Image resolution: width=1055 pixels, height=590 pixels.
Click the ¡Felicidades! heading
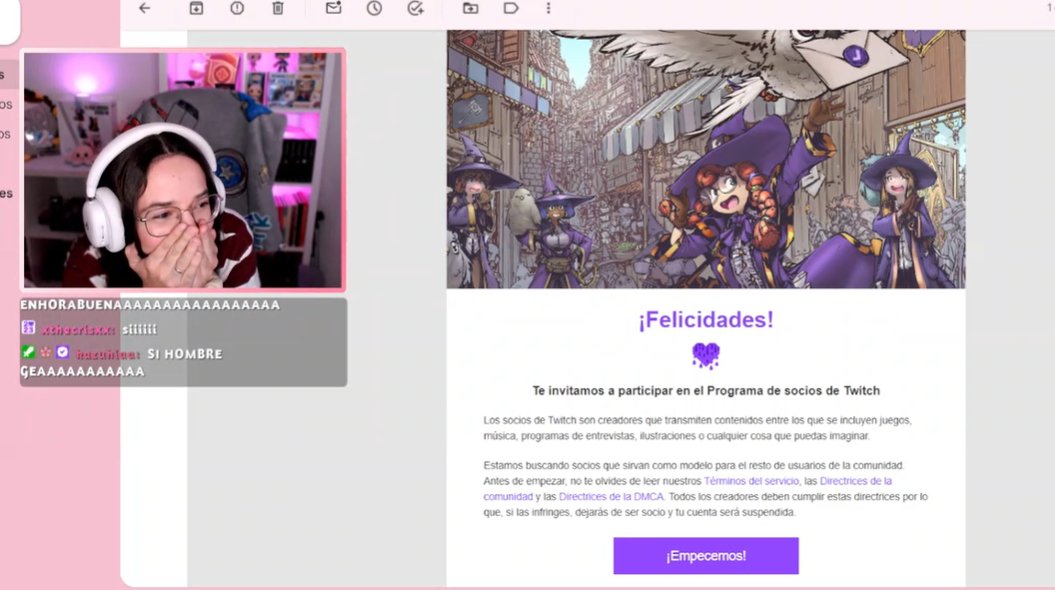pyautogui.click(x=706, y=320)
